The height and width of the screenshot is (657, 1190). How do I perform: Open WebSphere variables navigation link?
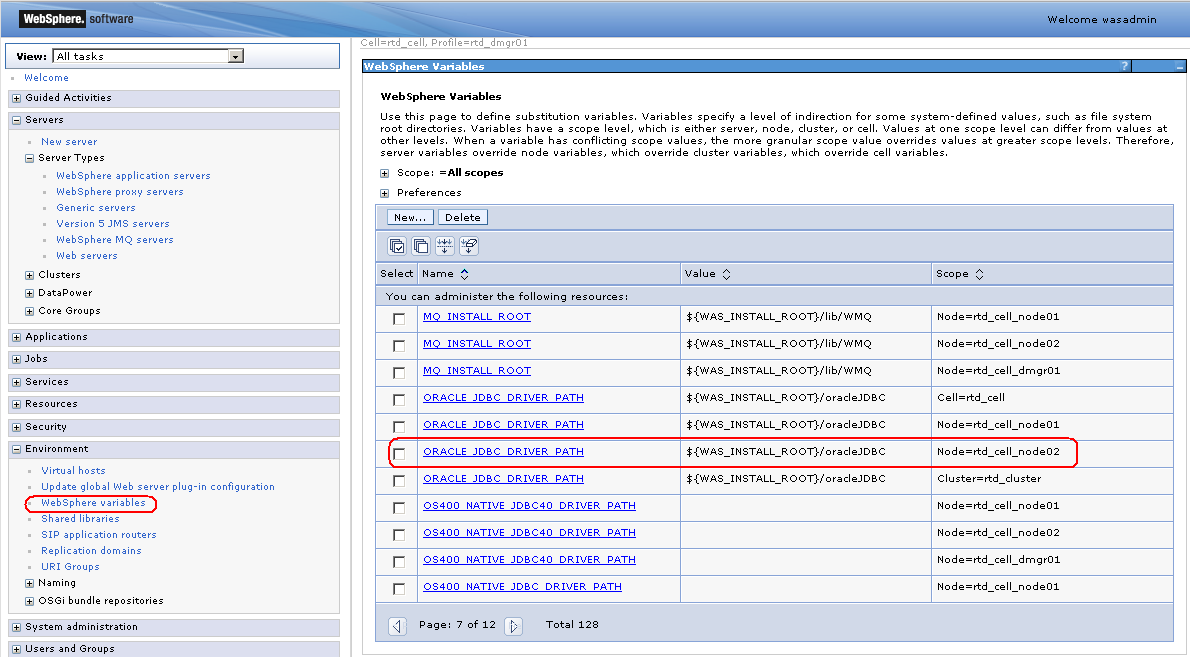(x=93, y=502)
